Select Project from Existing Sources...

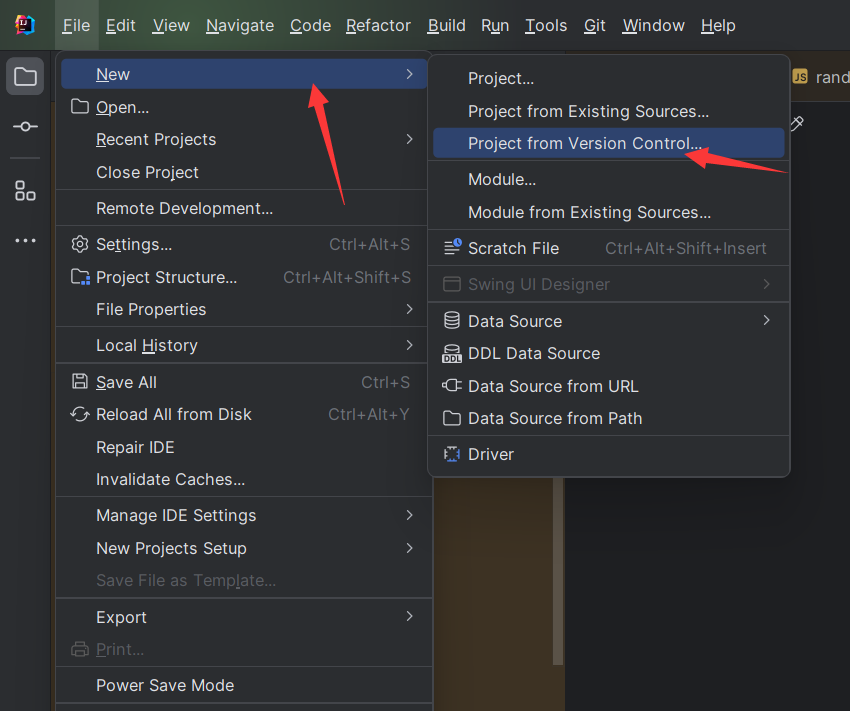point(609,111)
